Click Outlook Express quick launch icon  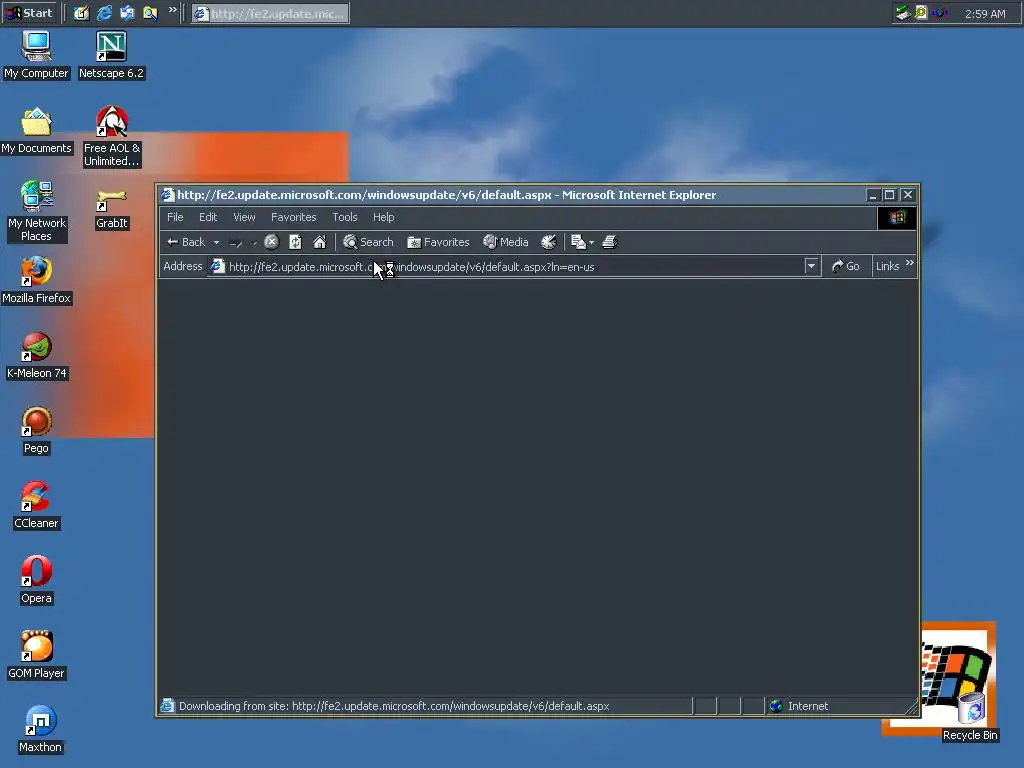pos(127,13)
